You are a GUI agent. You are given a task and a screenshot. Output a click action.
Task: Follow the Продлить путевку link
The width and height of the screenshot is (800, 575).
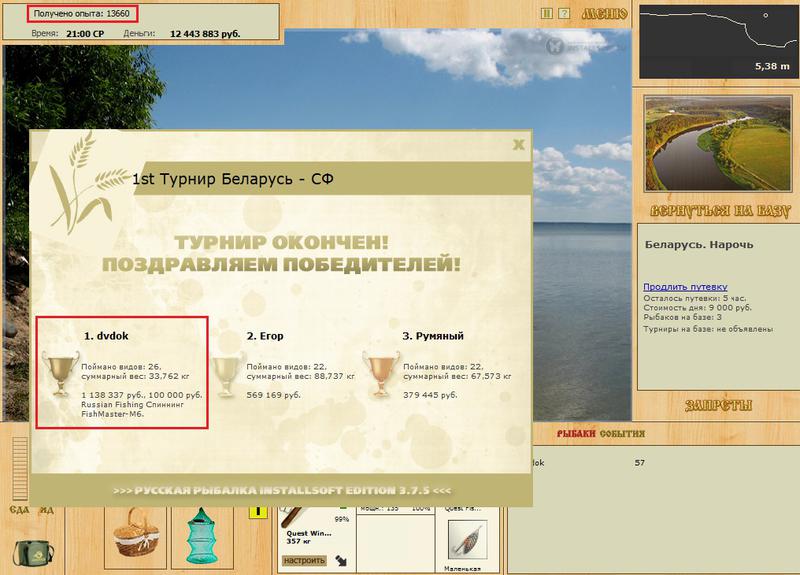pos(685,287)
